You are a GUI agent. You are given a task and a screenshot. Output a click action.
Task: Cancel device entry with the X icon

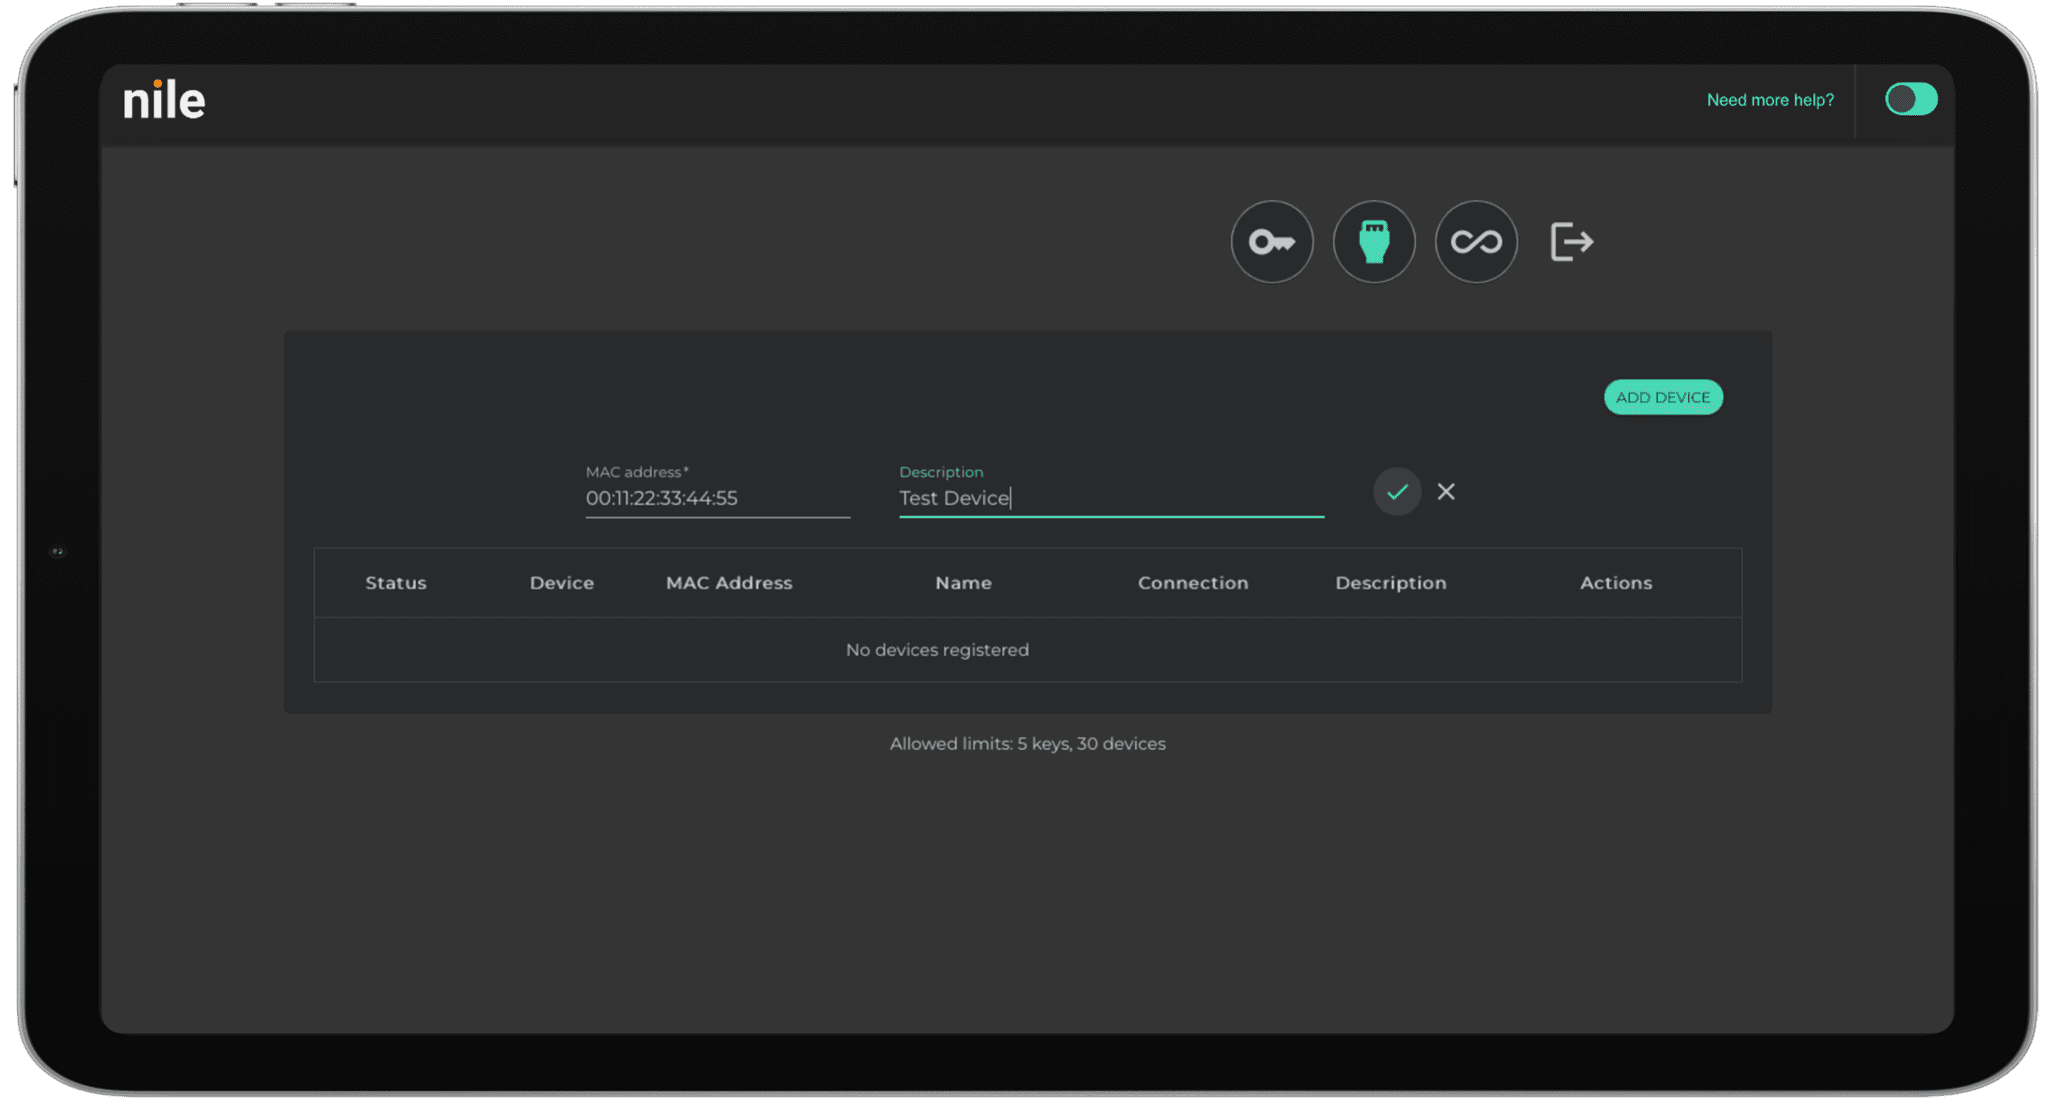click(x=1446, y=491)
